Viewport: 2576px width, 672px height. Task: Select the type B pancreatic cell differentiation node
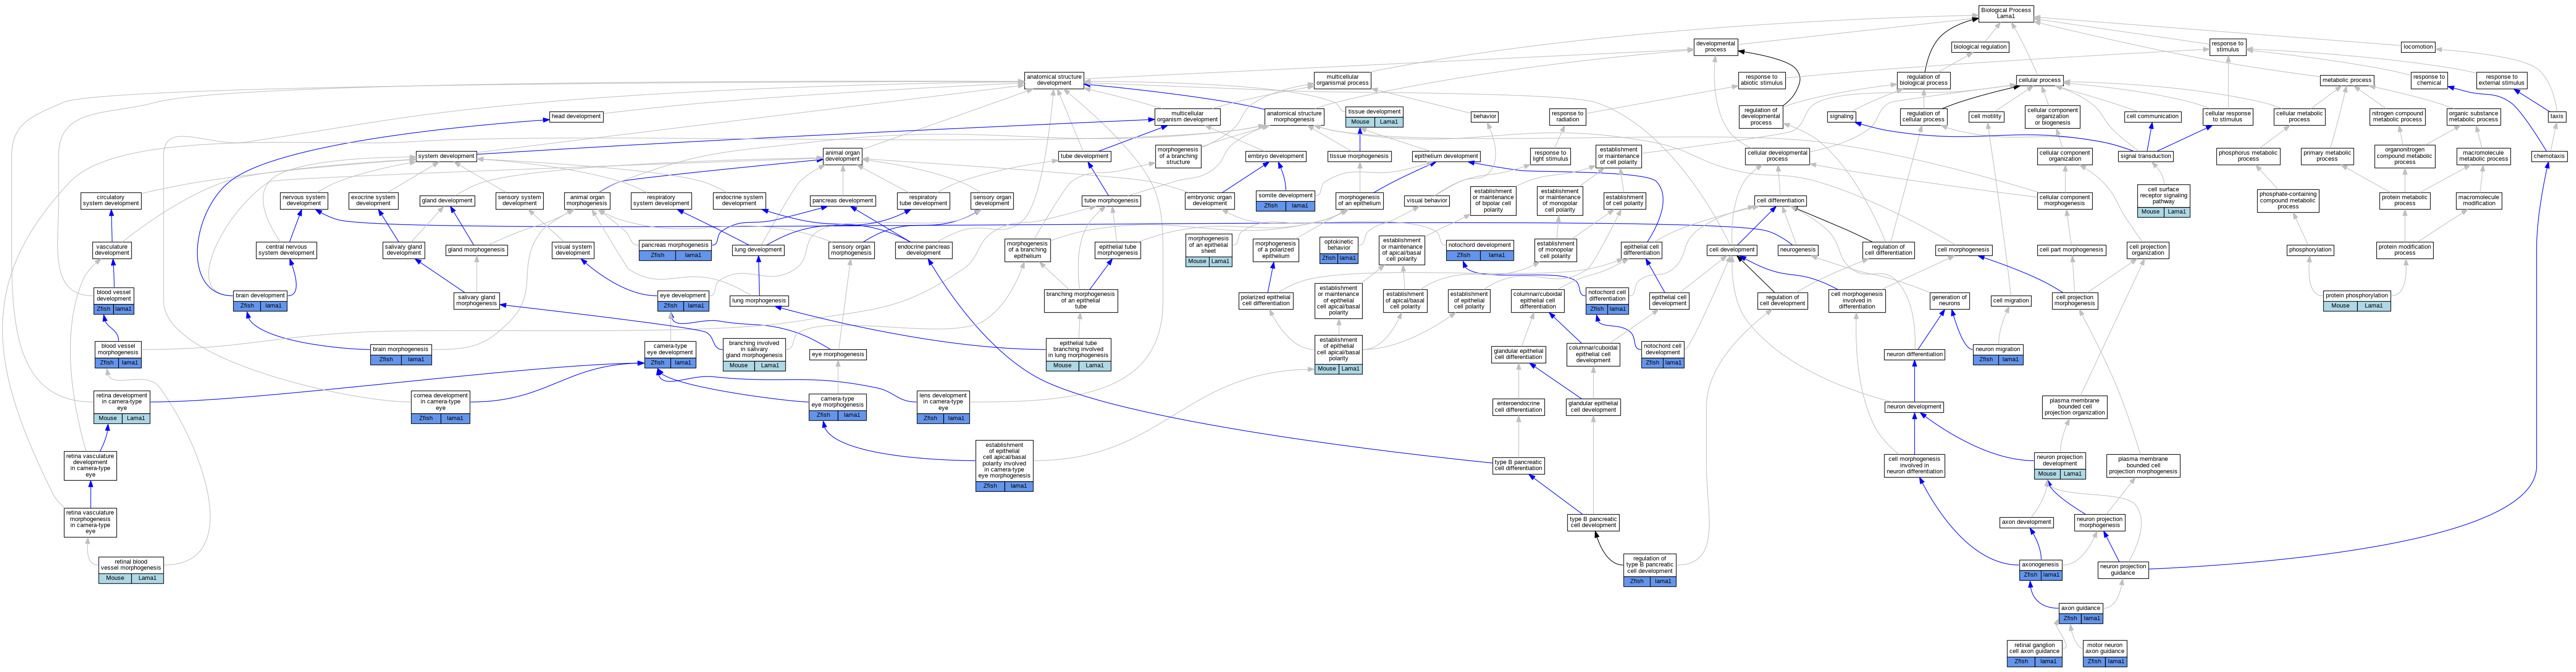(1518, 465)
